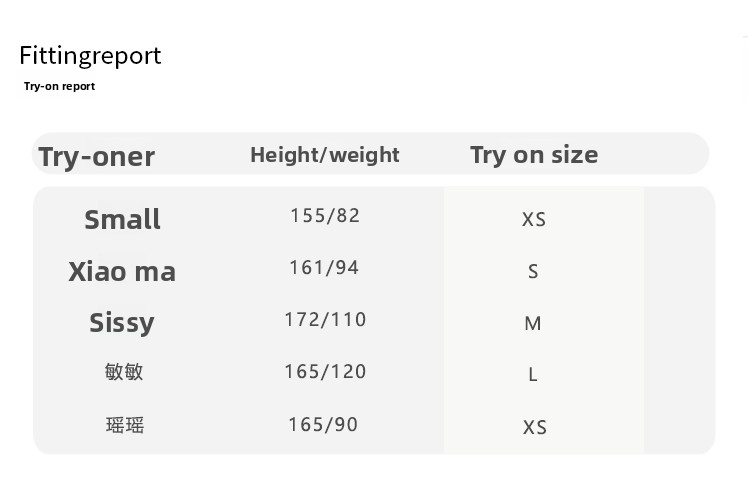Image resolution: width=750 pixels, height=503 pixels.
Task: Click the Try on size column header
Action: coord(534,155)
